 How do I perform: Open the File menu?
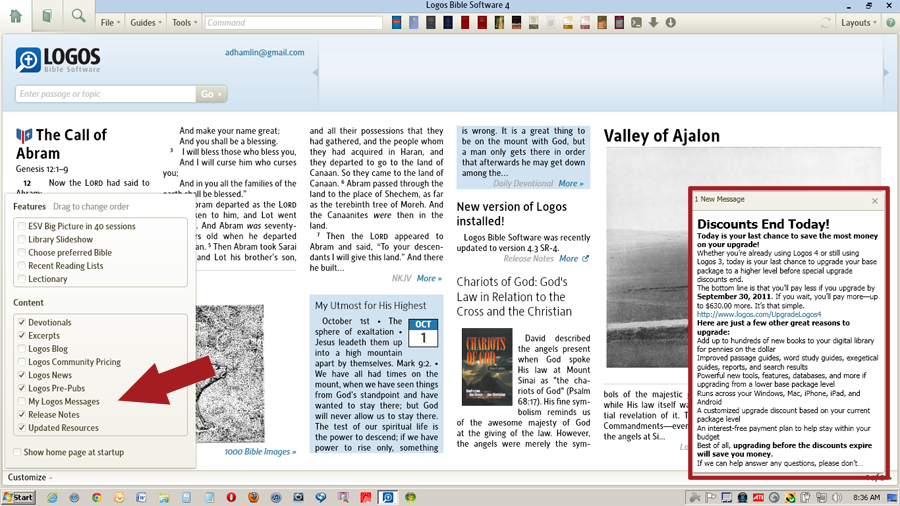coord(110,23)
